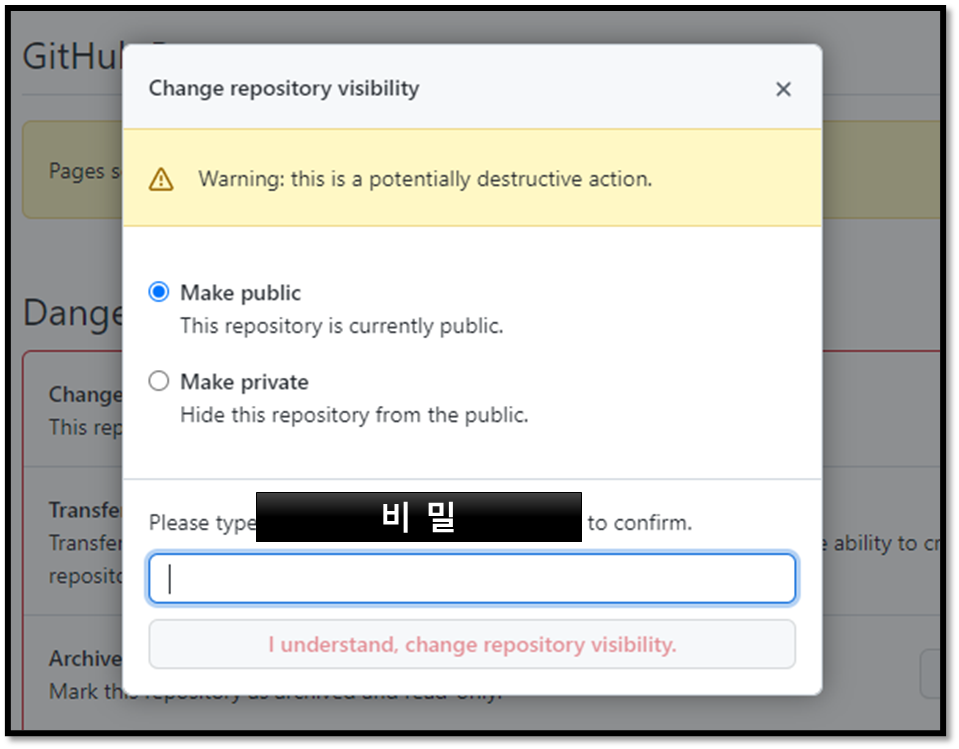Screen dimensions: 959x749
Task: Click the black redacted repository name box
Action: pyautogui.click(x=418, y=517)
